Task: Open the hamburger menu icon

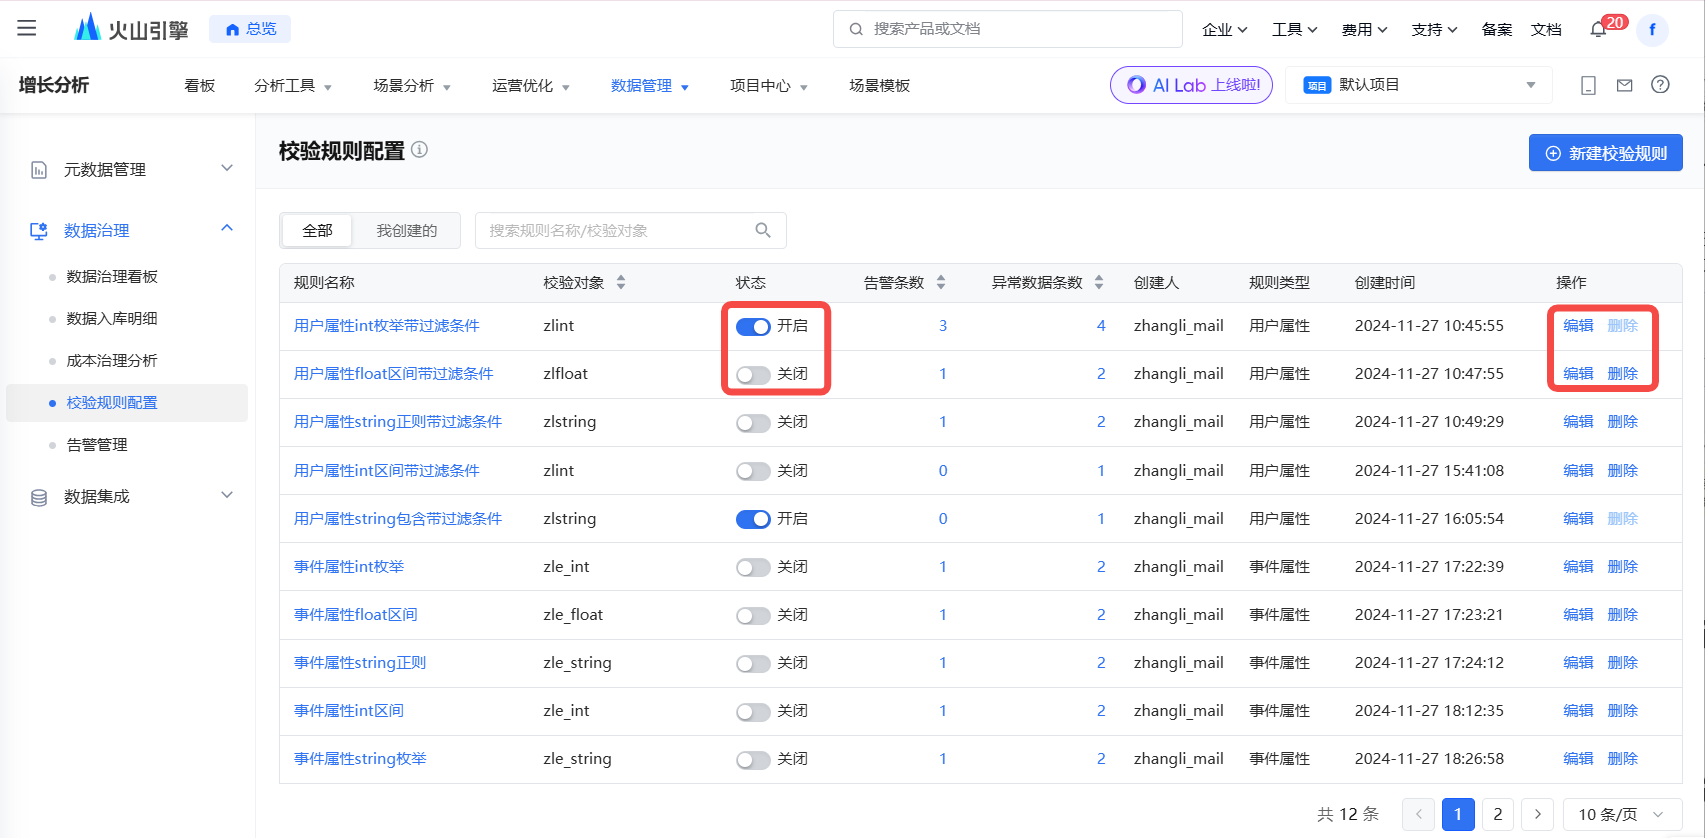Action: click(27, 28)
